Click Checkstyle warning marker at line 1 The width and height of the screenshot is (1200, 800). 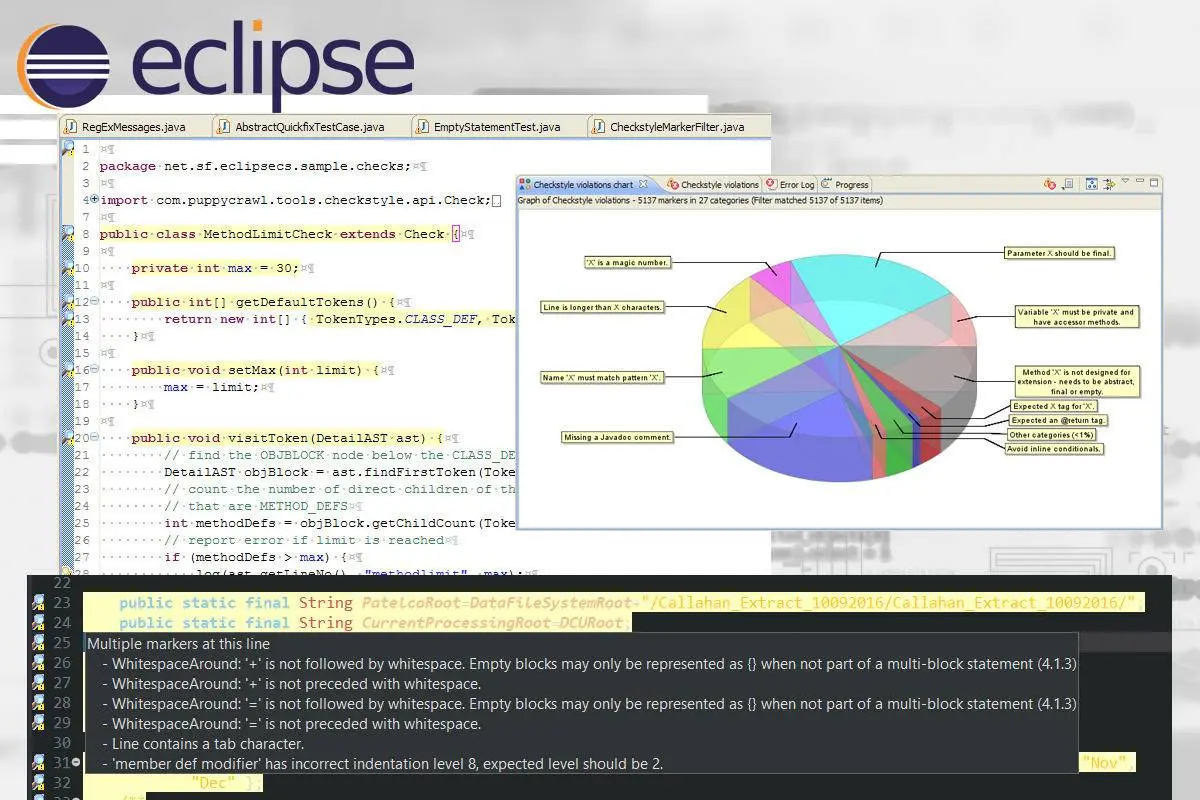tap(68, 149)
